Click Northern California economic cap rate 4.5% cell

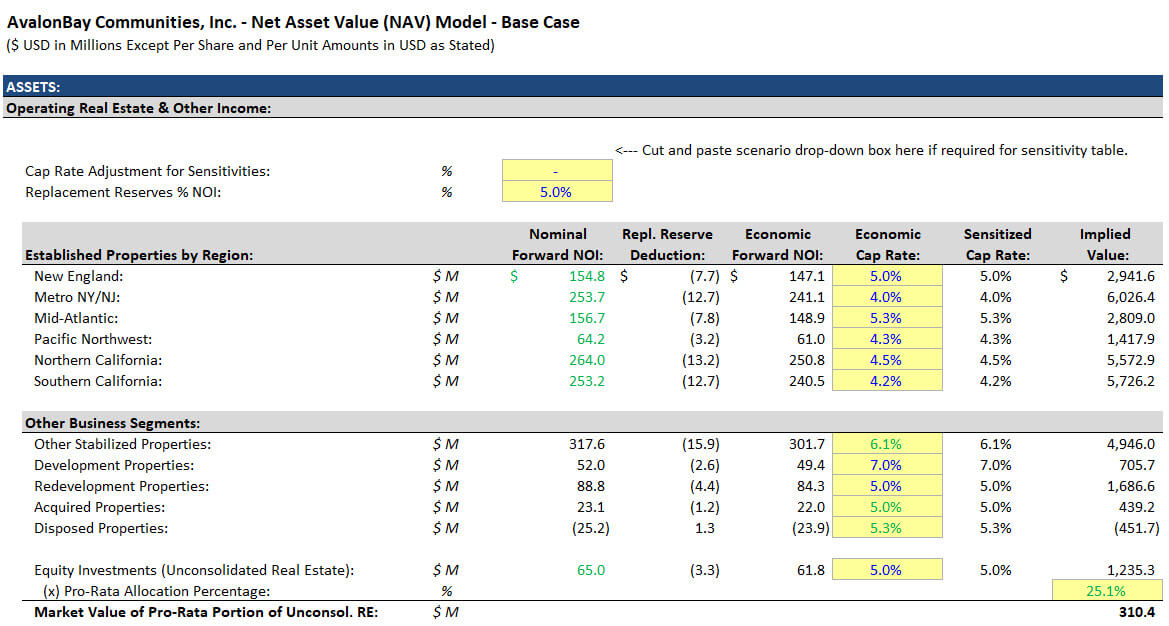886,359
